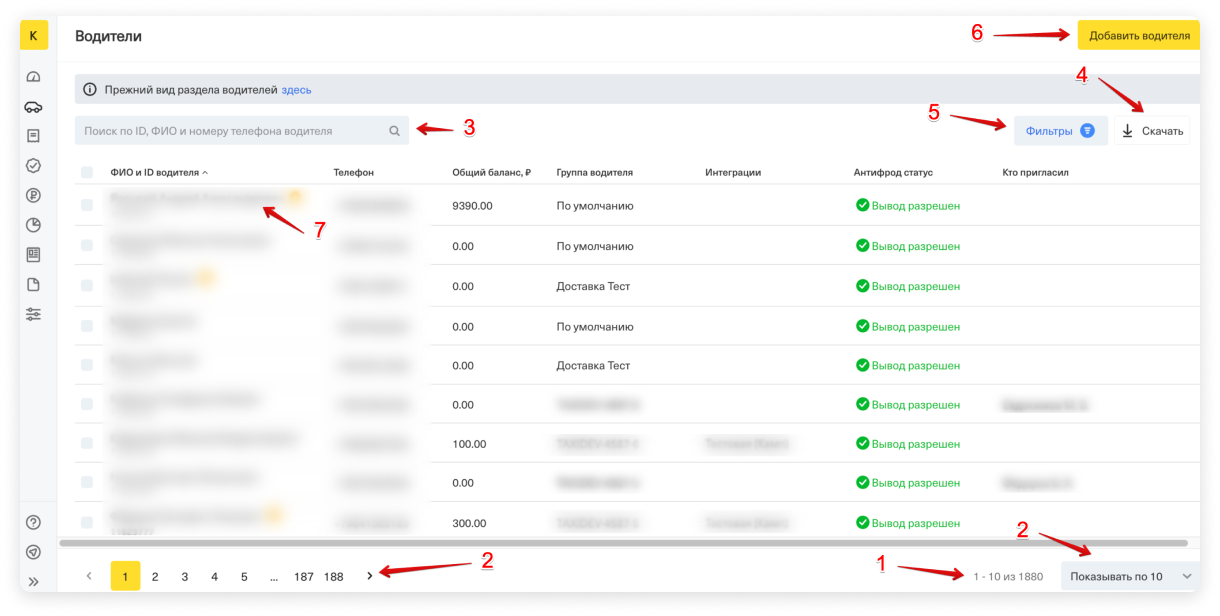Open the pie chart reports icon

(34, 225)
